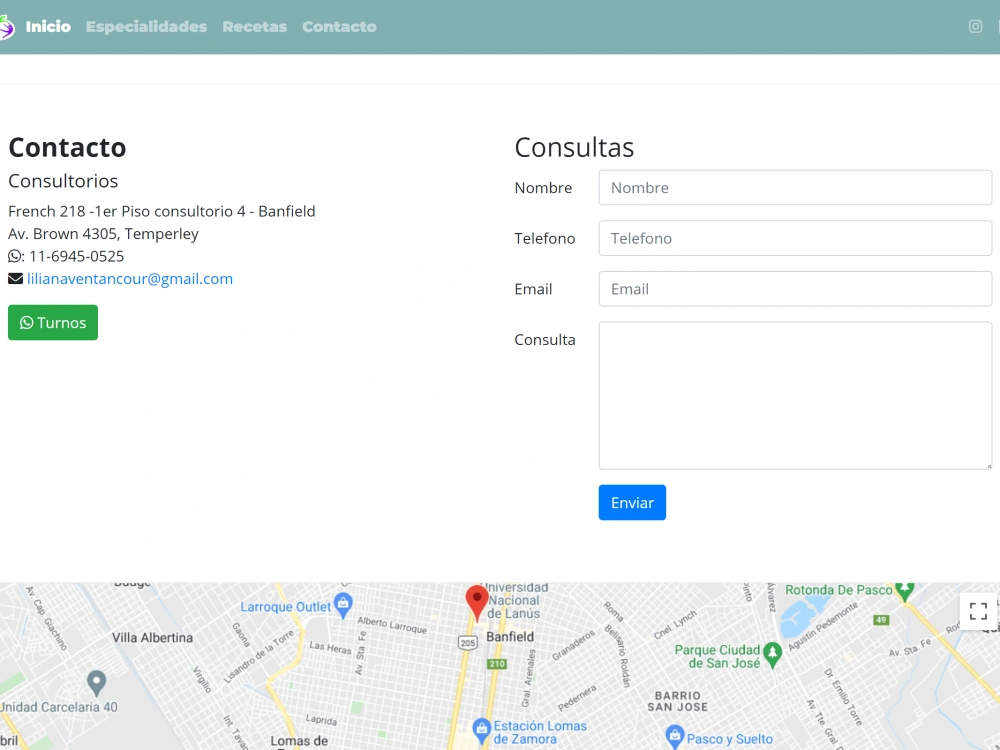Focus the Telefono input field
Screen dimensions: 1000x750
pos(795,238)
